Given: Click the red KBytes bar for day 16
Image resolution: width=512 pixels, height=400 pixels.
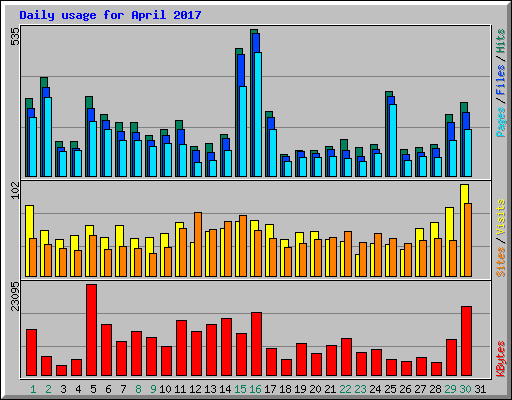Looking at the screenshot, I should (x=257, y=344).
